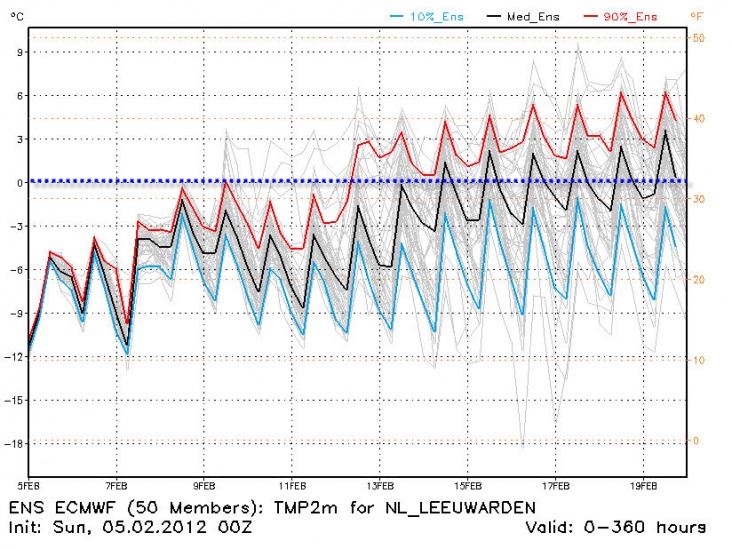Click the -15 value on Celsius axis
The height and width of the screenshot is (549, 732).
14,401
